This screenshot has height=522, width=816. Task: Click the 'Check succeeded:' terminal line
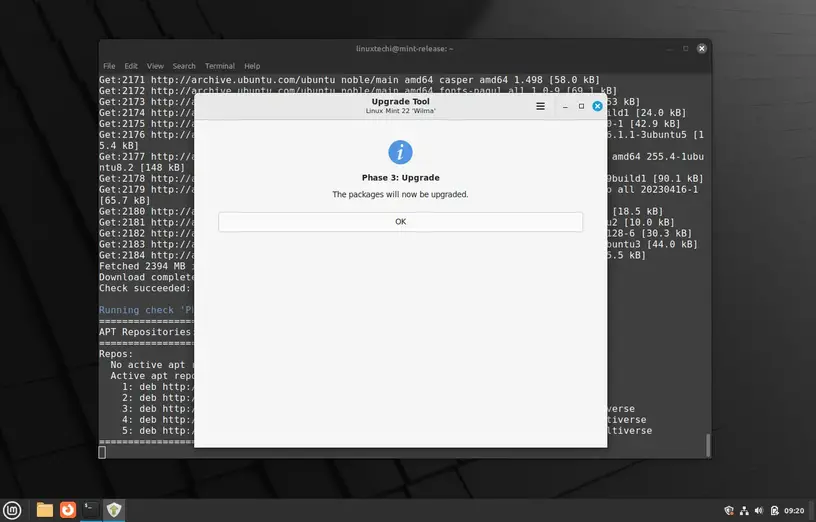point(145,288)
